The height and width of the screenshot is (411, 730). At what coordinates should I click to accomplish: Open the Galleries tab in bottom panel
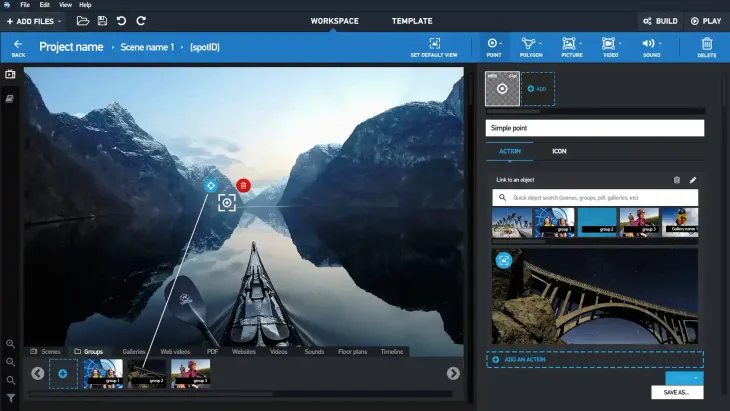134,352
